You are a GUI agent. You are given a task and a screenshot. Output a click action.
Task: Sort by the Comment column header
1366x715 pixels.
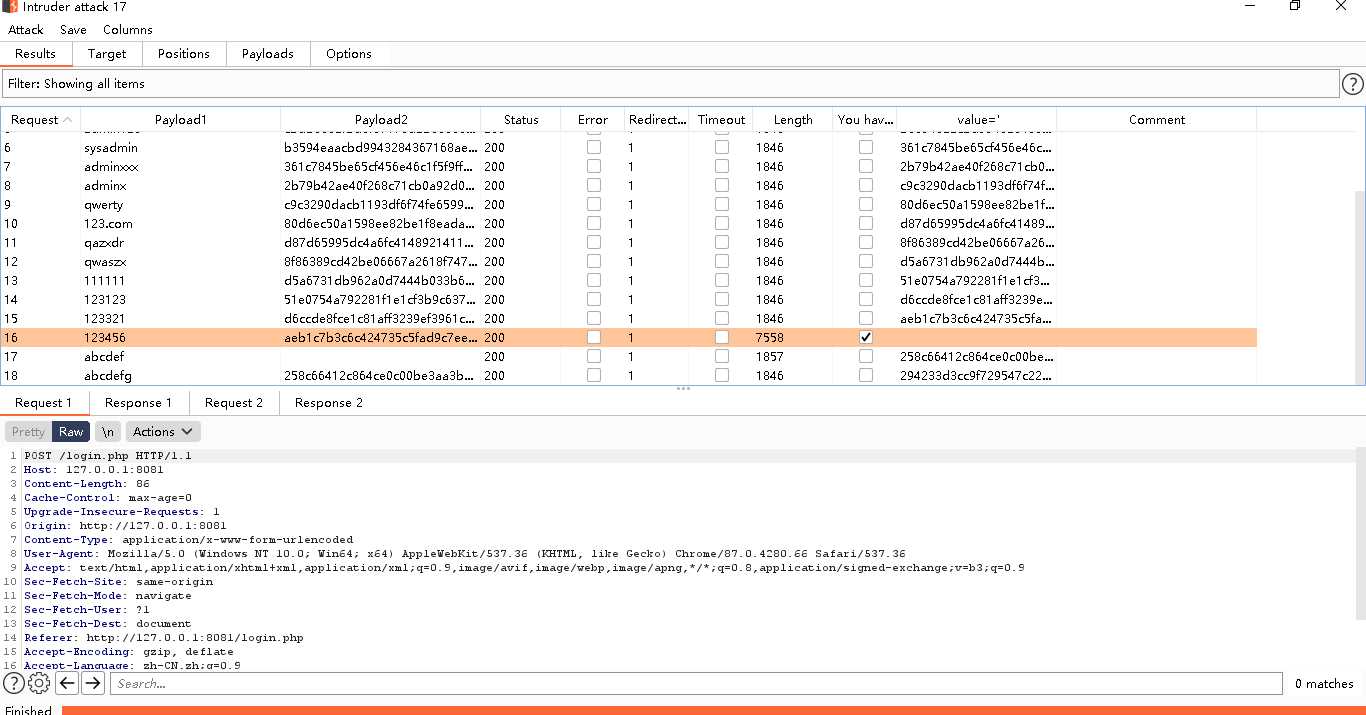pyautogui.click(x=1157, y=119)
